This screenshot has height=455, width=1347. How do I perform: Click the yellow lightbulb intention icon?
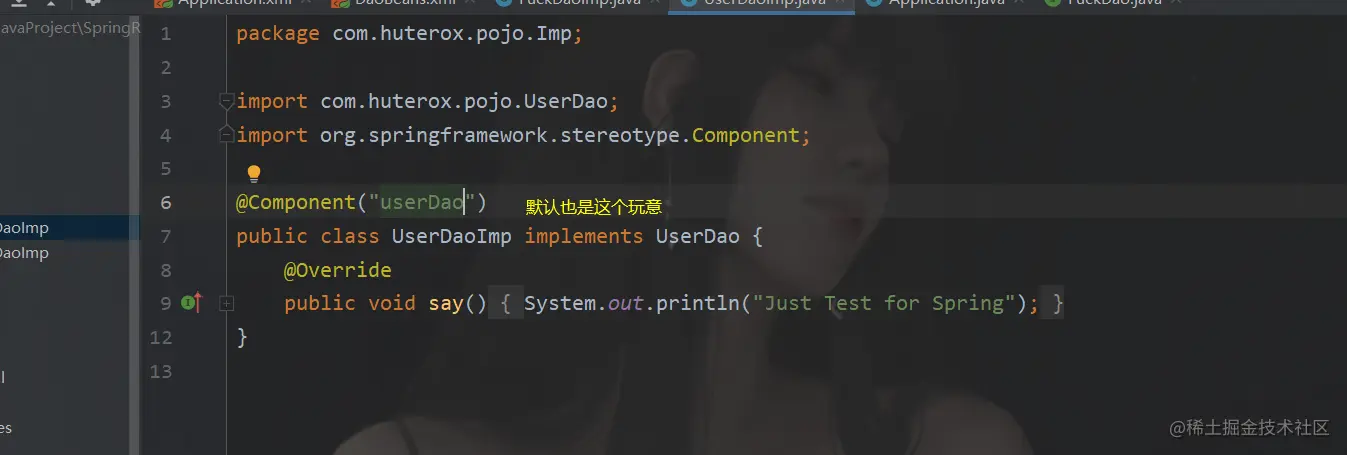coord(254,174)
